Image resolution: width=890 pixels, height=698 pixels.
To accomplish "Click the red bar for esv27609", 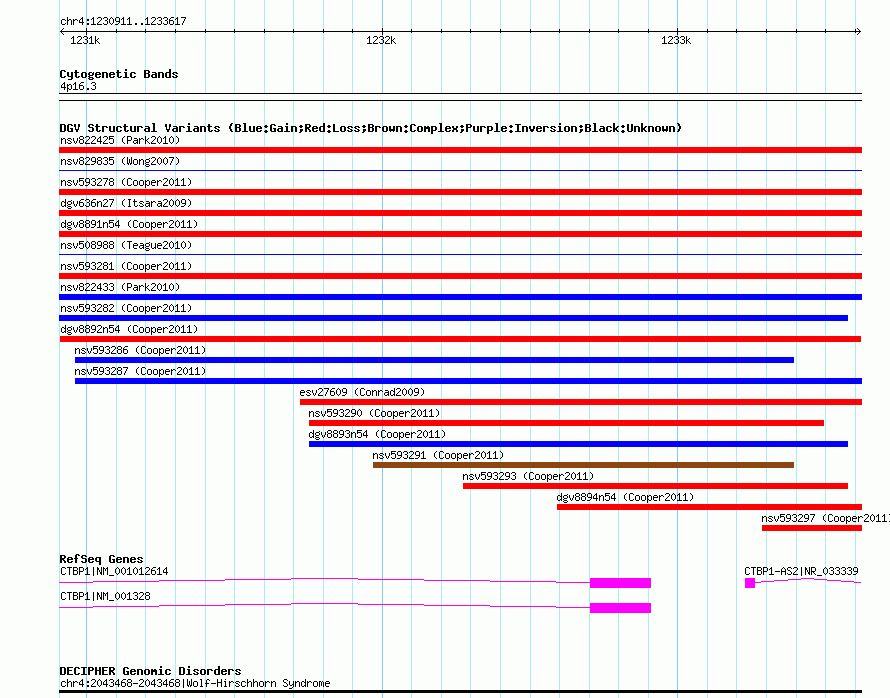I will click(x=581, y=402).
